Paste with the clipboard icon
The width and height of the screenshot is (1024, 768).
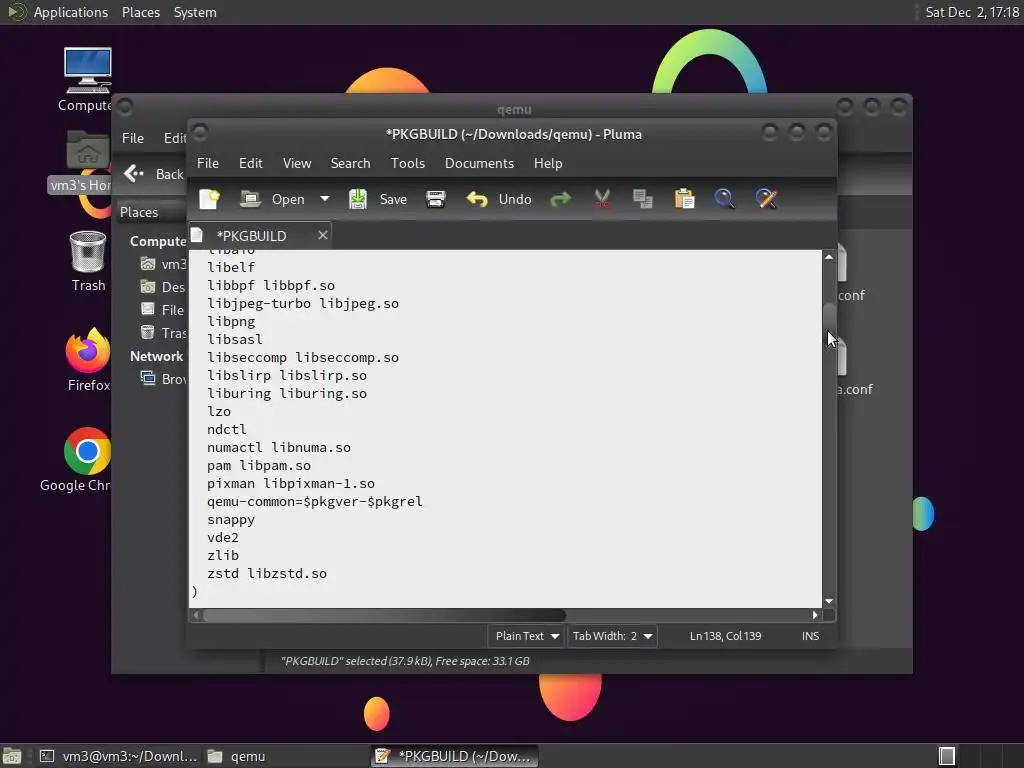pyautogui.click(x=684, y=199)
